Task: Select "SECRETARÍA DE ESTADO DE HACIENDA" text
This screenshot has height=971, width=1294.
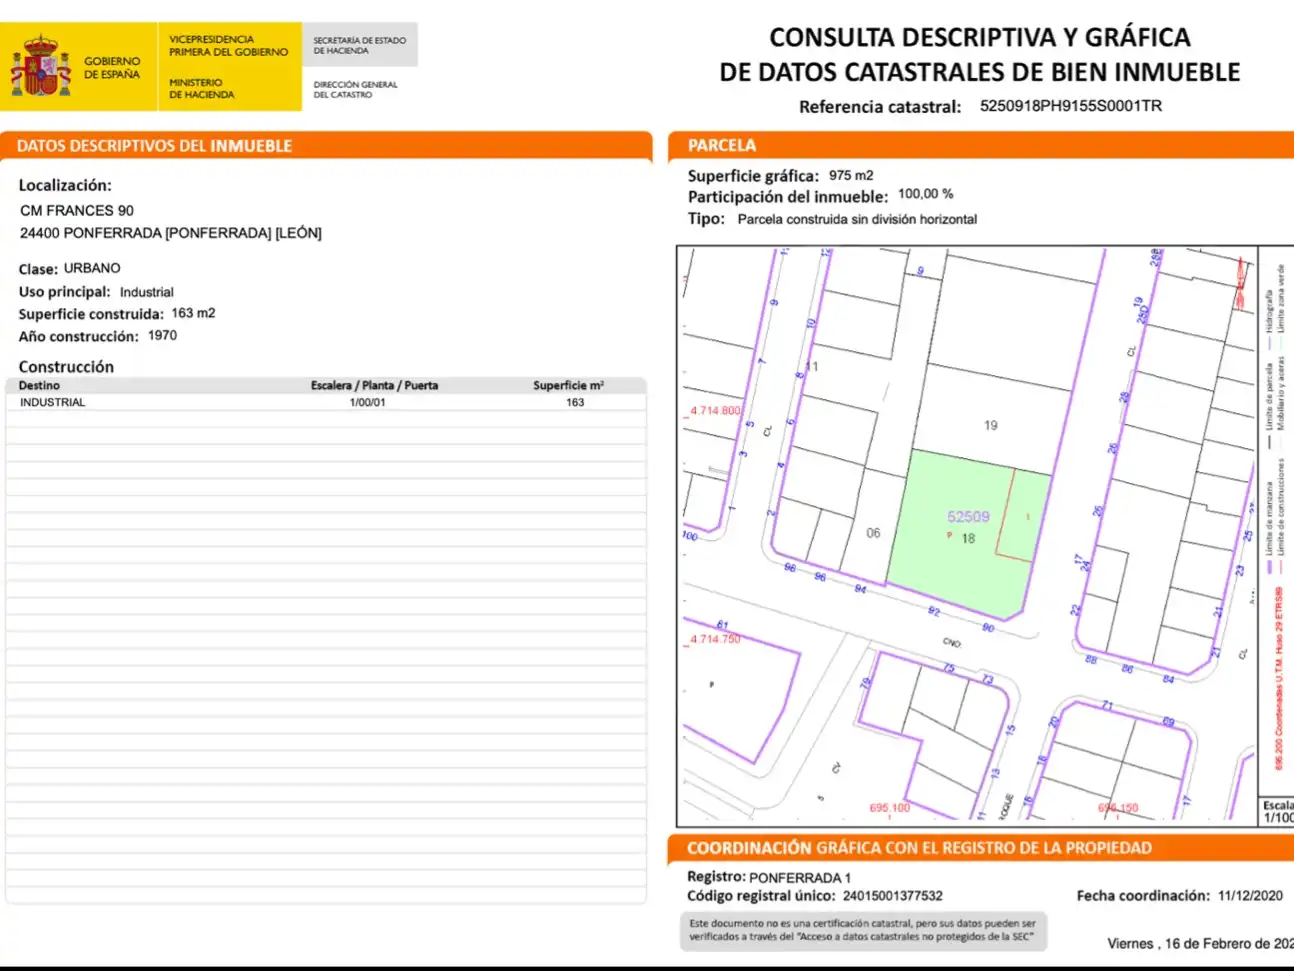Action: point(359,45)
